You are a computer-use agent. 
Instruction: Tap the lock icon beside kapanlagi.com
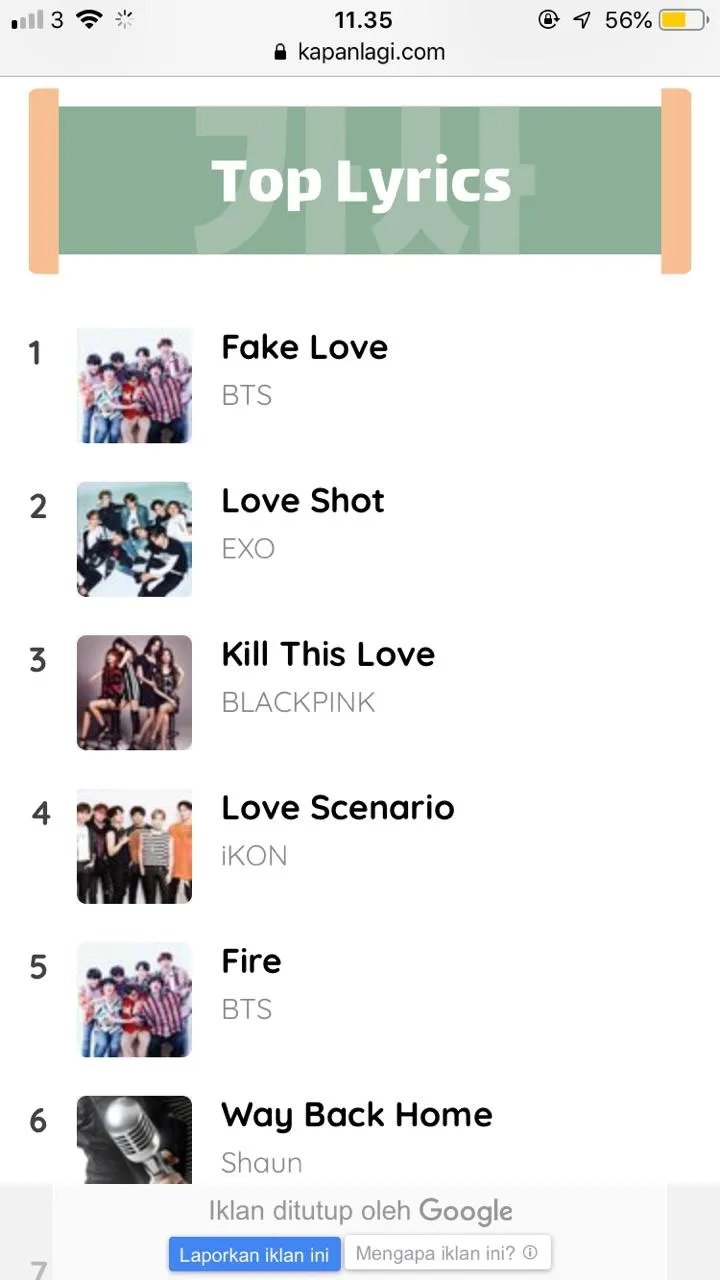pos(280,53)
